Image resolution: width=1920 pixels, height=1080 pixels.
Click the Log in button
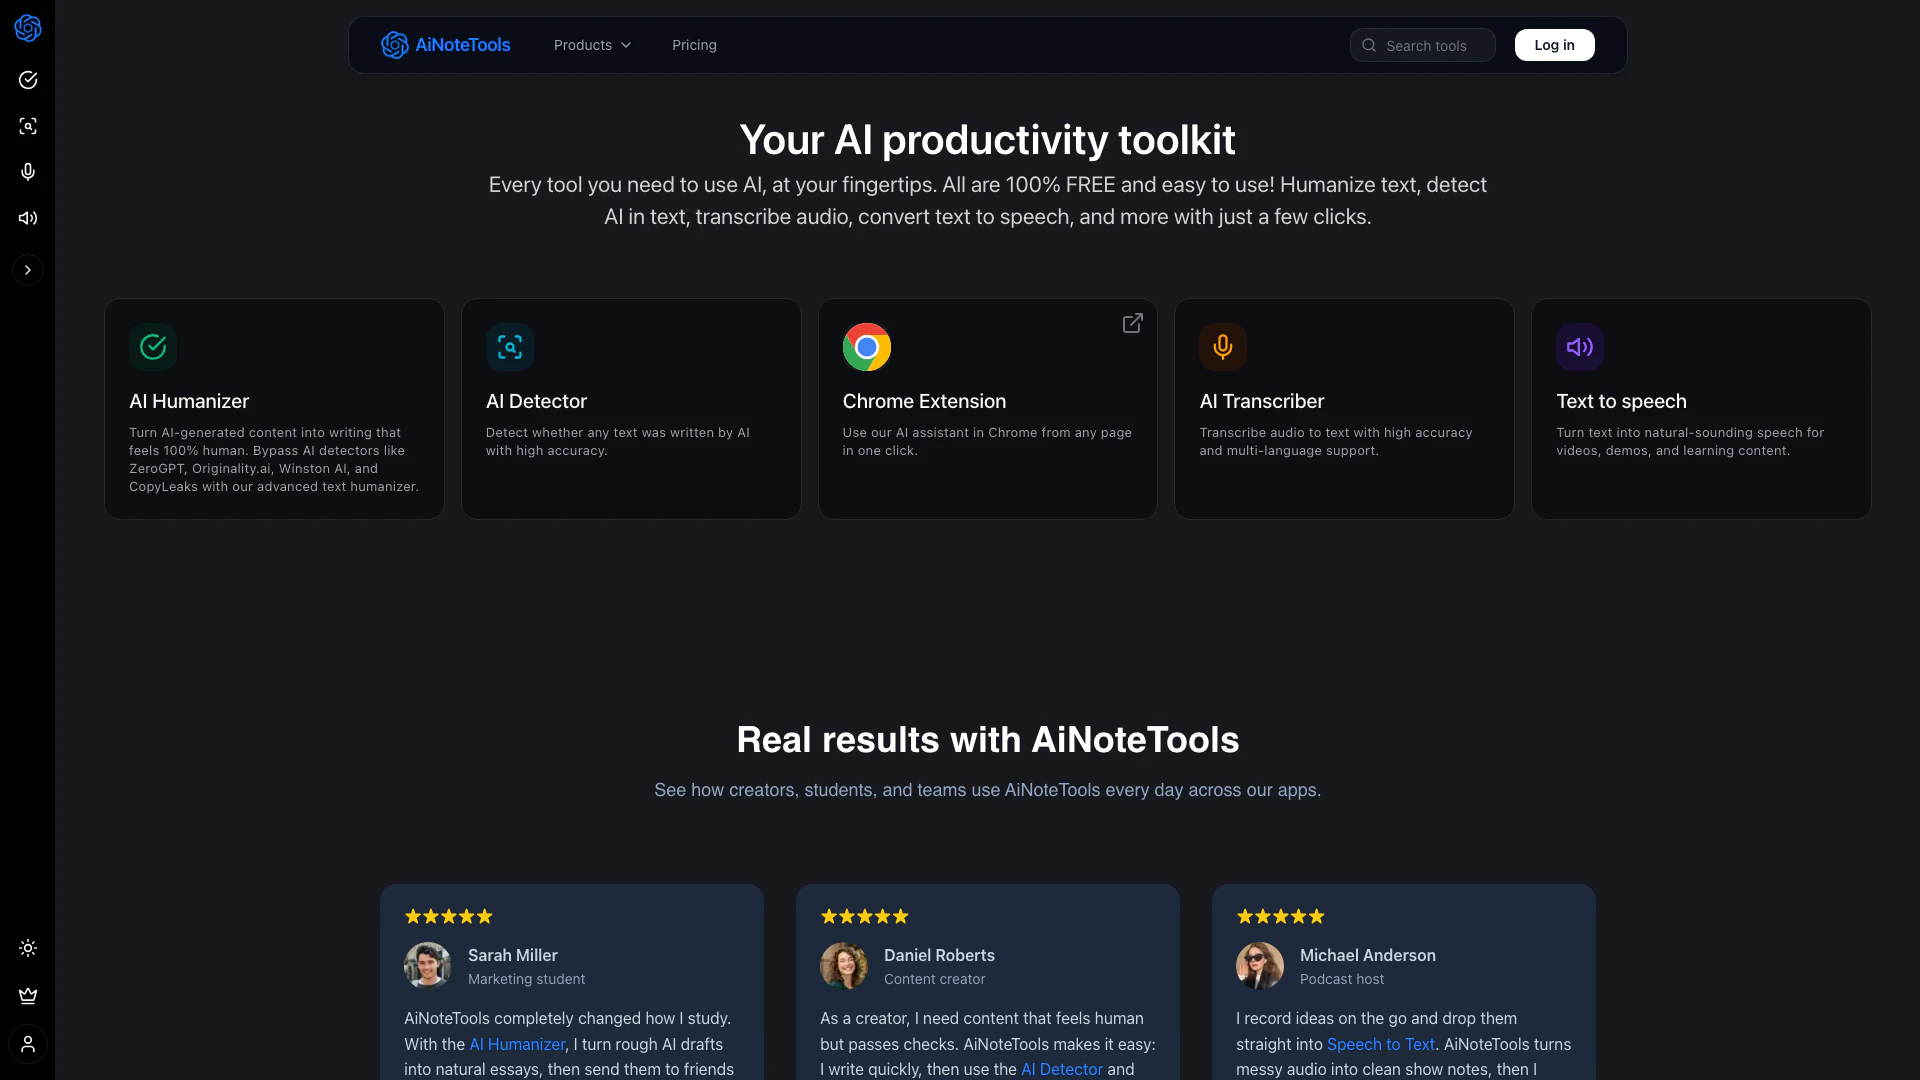[x=1554, y=45]
